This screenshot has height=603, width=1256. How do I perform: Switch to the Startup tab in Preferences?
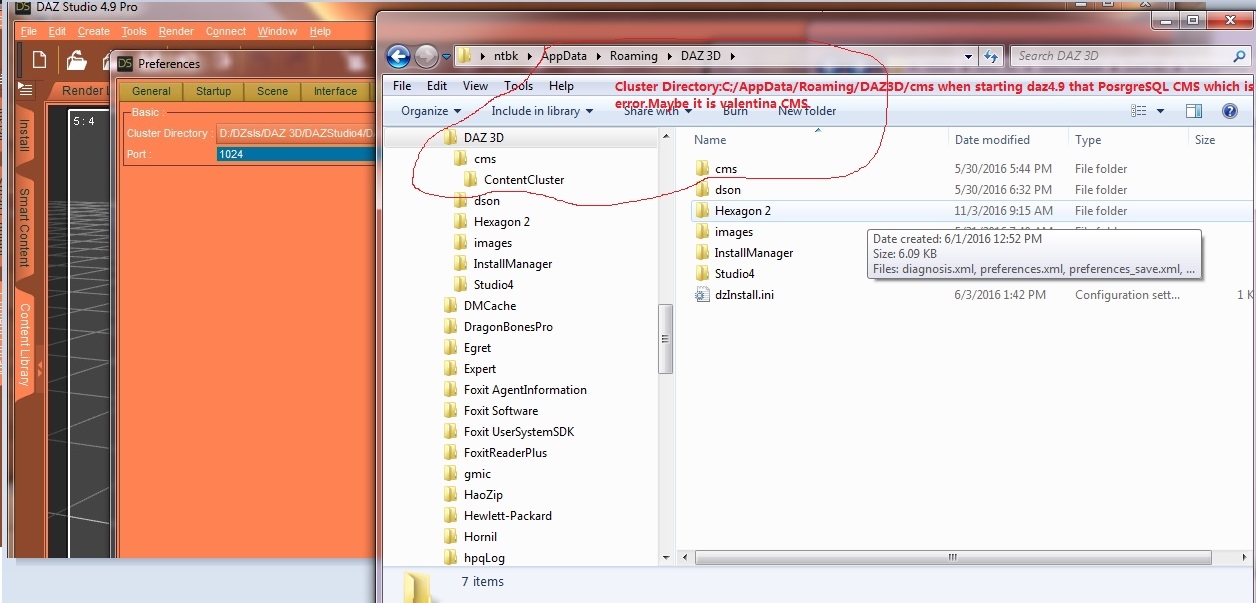point(213,91)
